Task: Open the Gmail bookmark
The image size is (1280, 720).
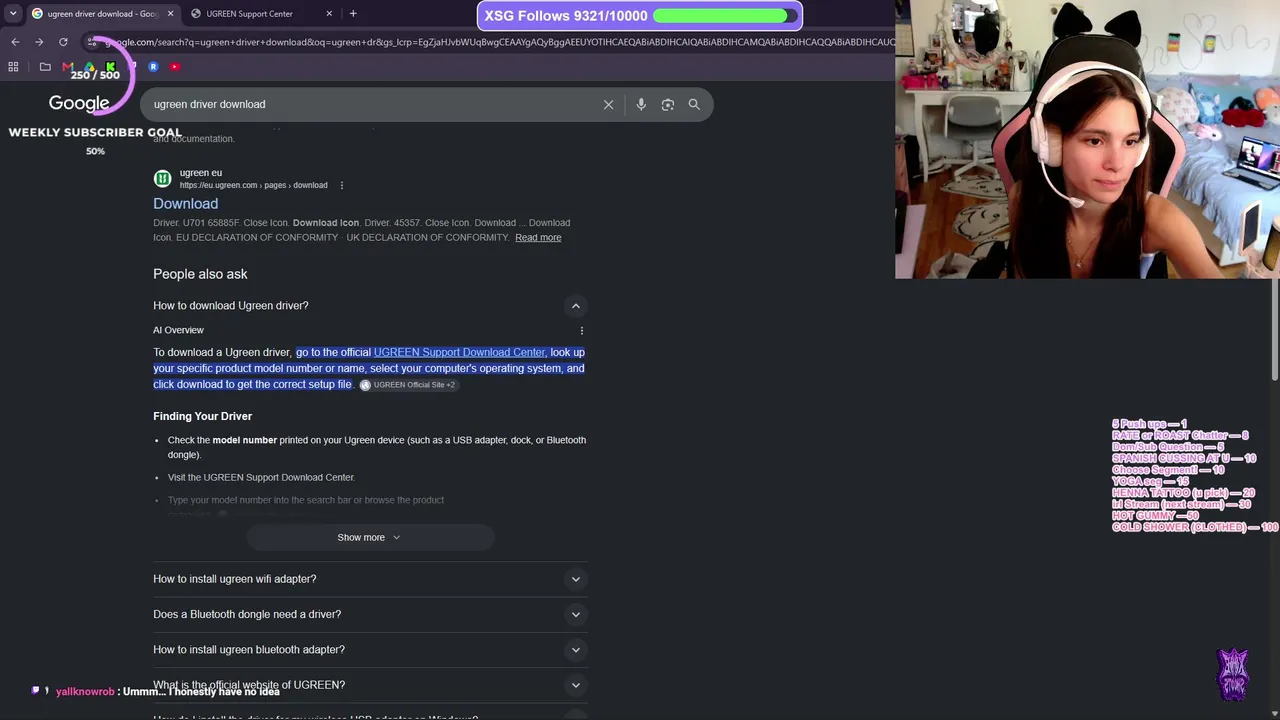Action: [x=68, y=67]
